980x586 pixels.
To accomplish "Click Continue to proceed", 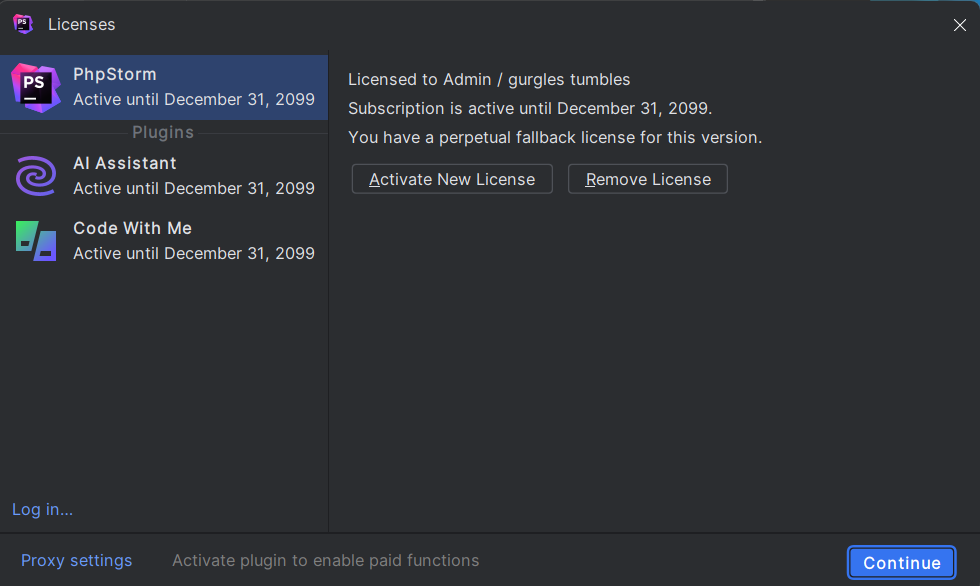I will (901, 563).
